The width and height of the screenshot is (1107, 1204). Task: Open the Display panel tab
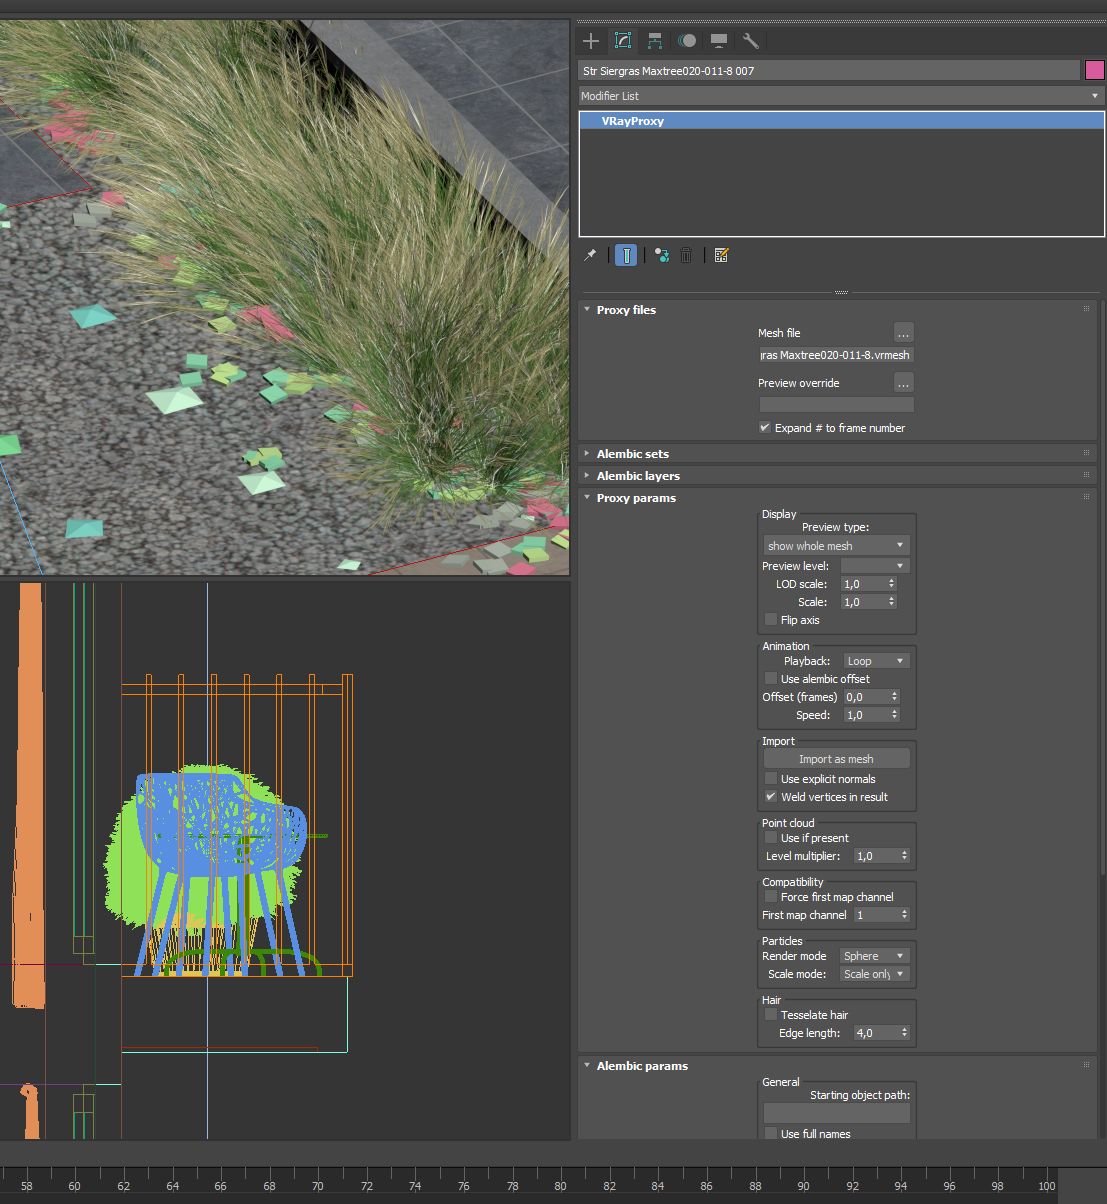[719, 41]
